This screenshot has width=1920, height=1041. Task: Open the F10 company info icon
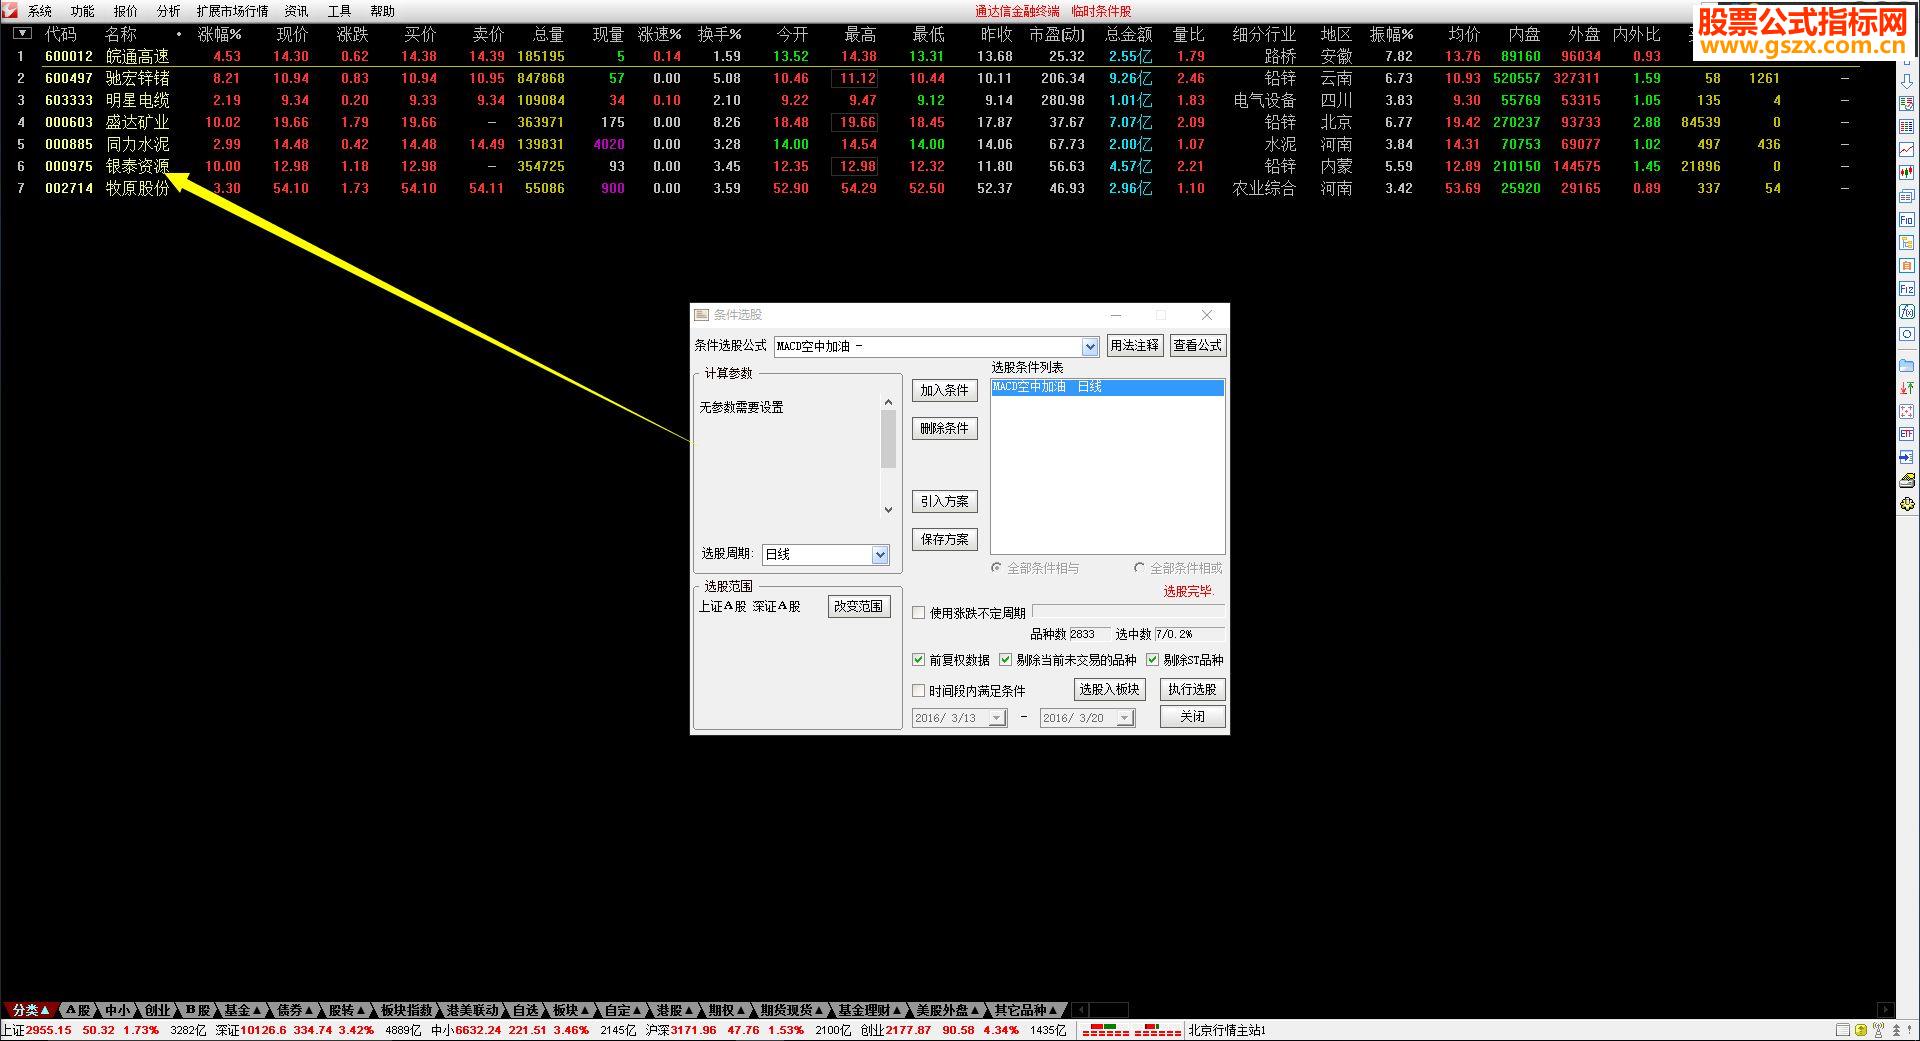(x=1907, y=219)
